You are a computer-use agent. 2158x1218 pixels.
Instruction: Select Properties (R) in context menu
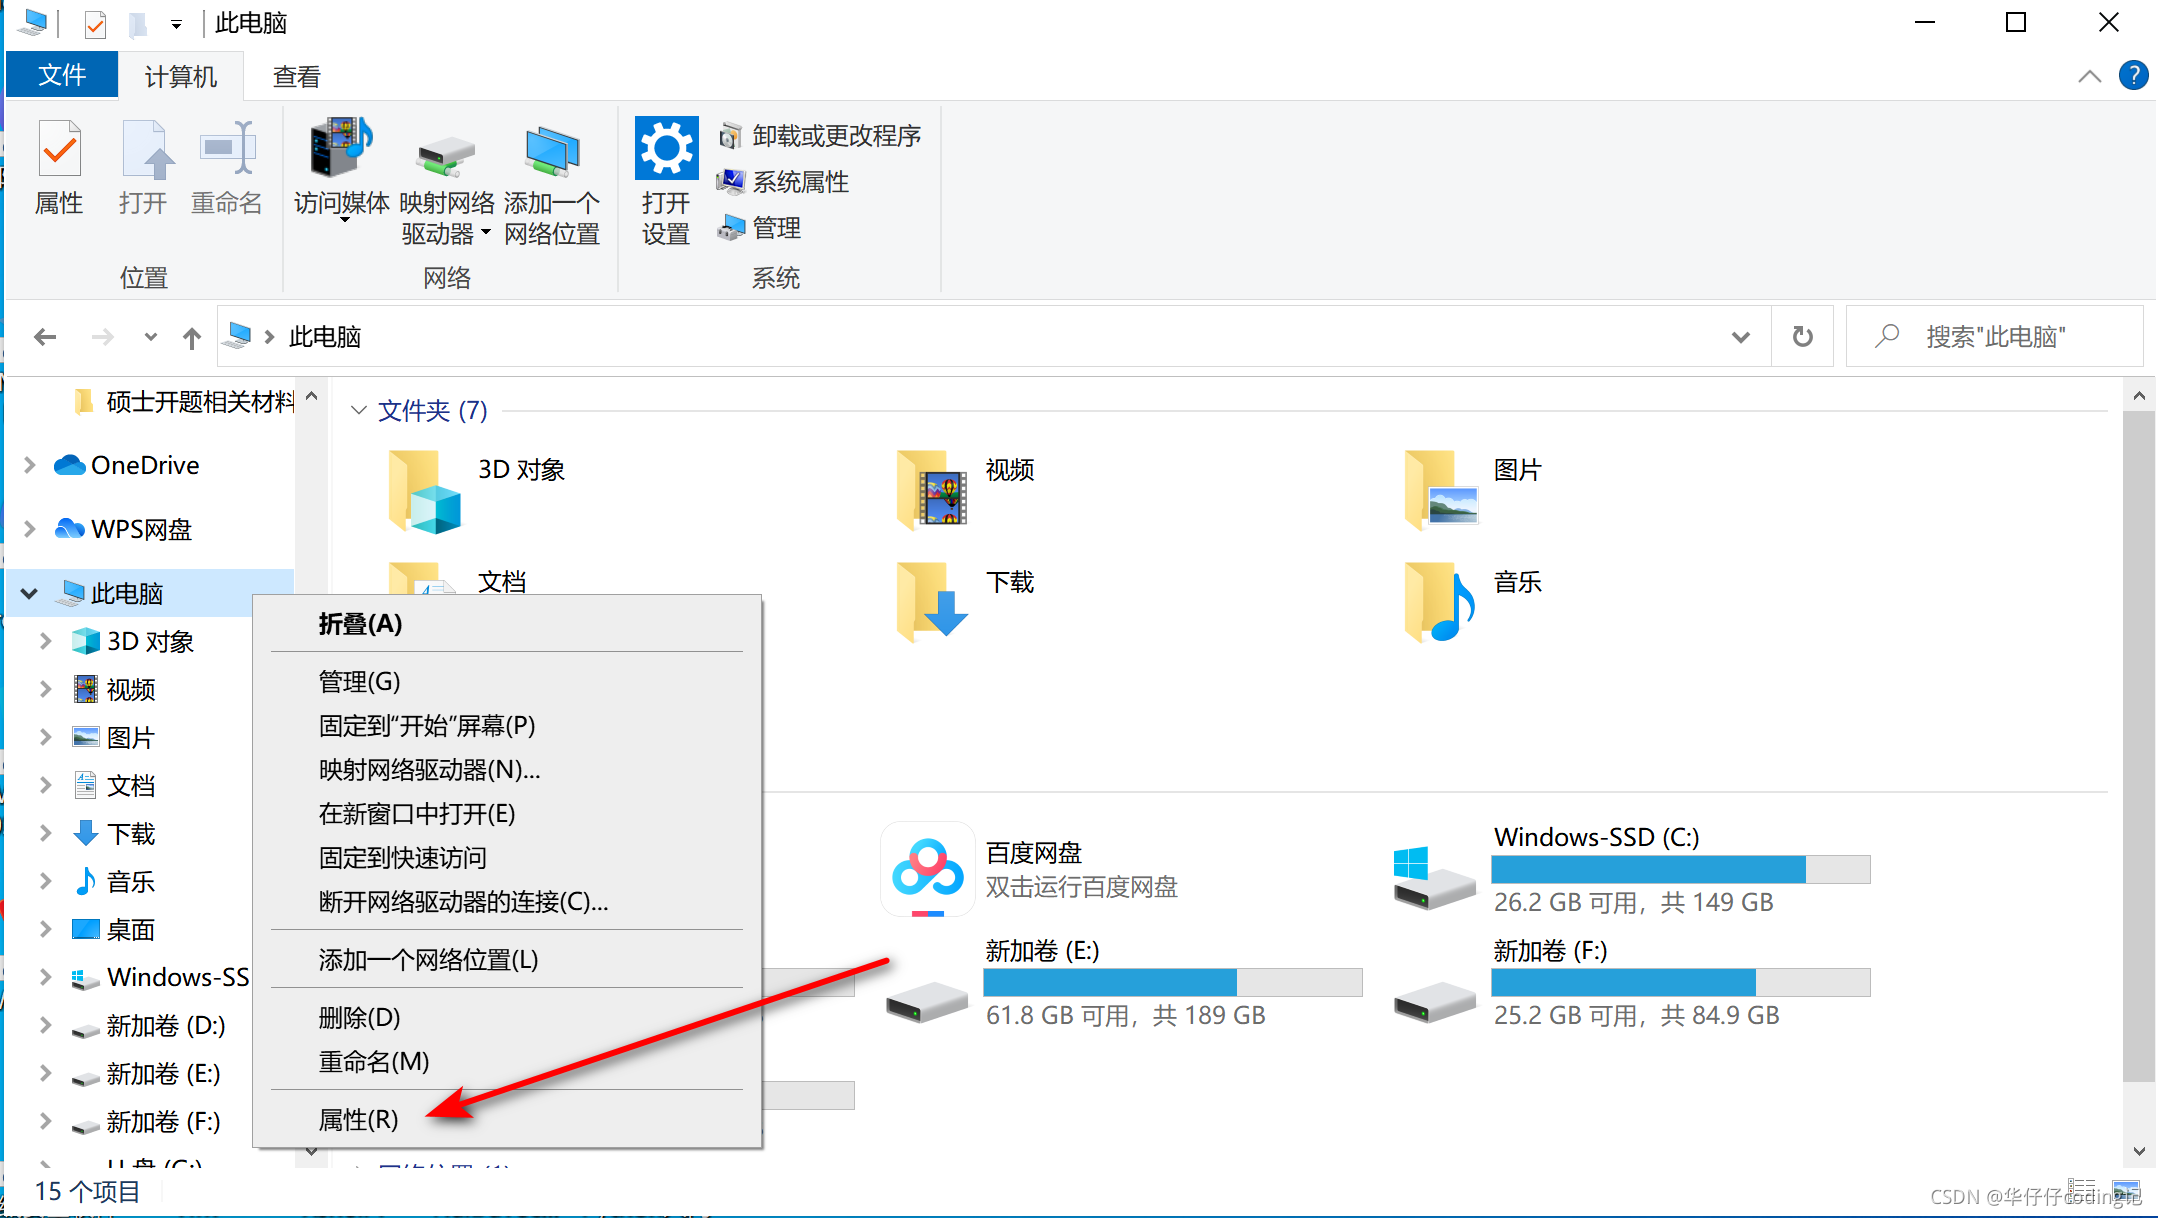pyautogui.click(x=358, y=1120)
